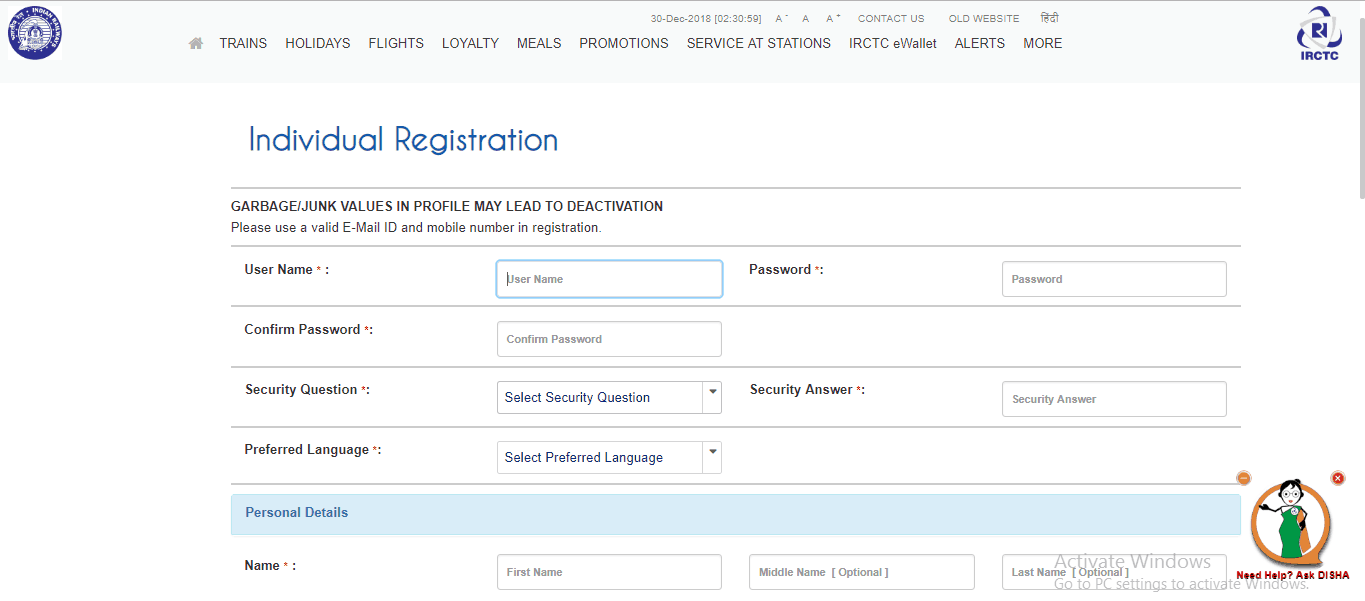
Task: Visit the OLD WEBSITE link
Action: (x=984, y=18)
